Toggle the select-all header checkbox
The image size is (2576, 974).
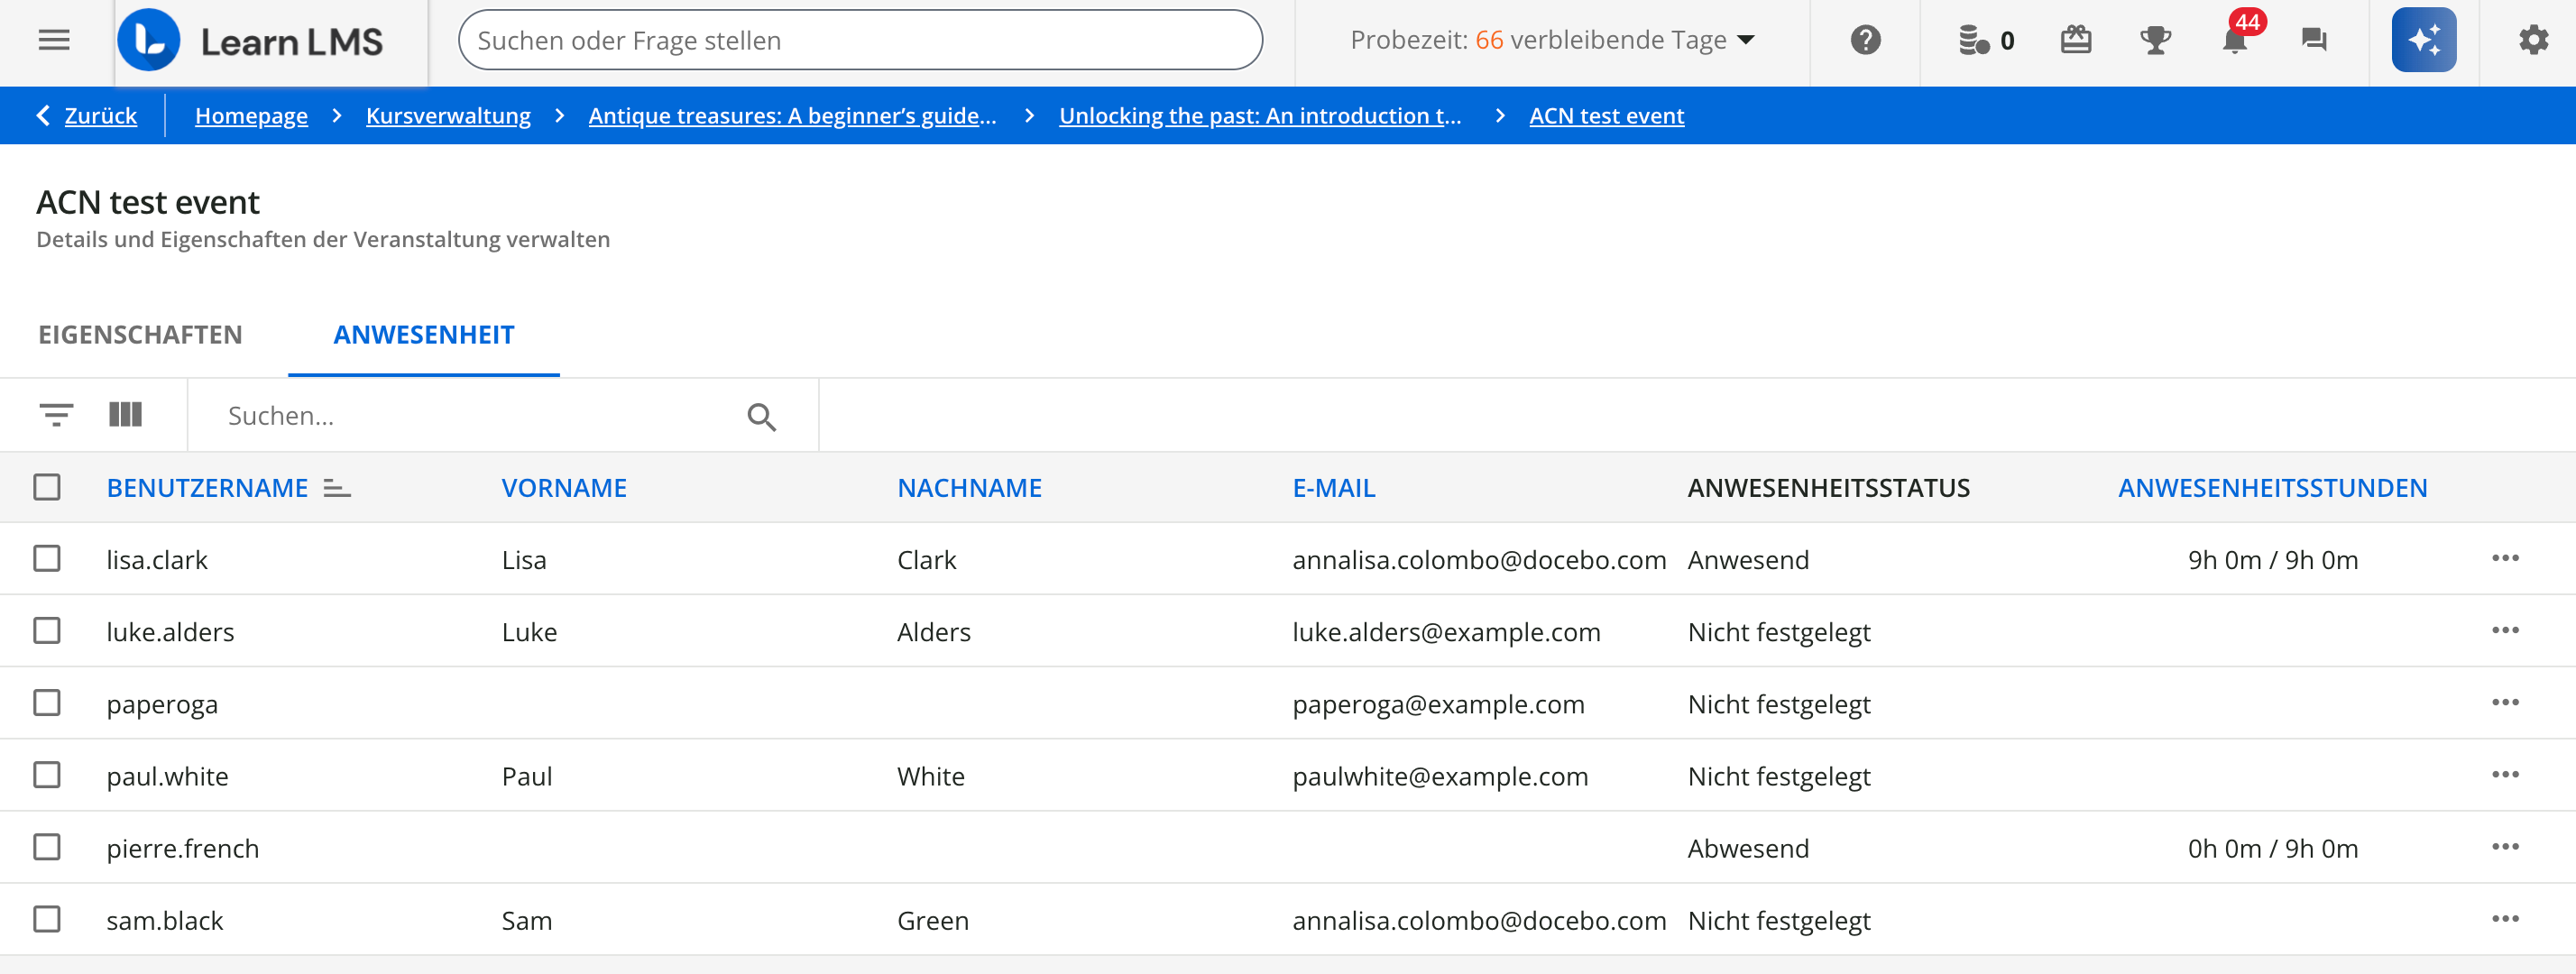47,487
